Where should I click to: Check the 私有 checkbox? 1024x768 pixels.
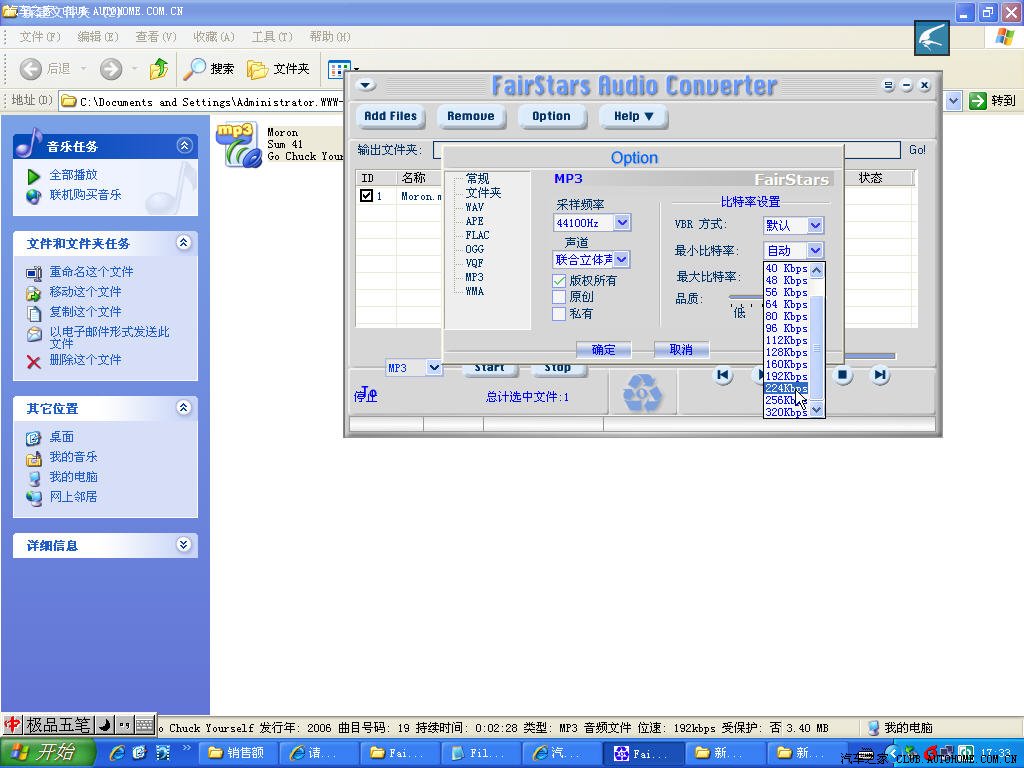(x=559, y=314)
